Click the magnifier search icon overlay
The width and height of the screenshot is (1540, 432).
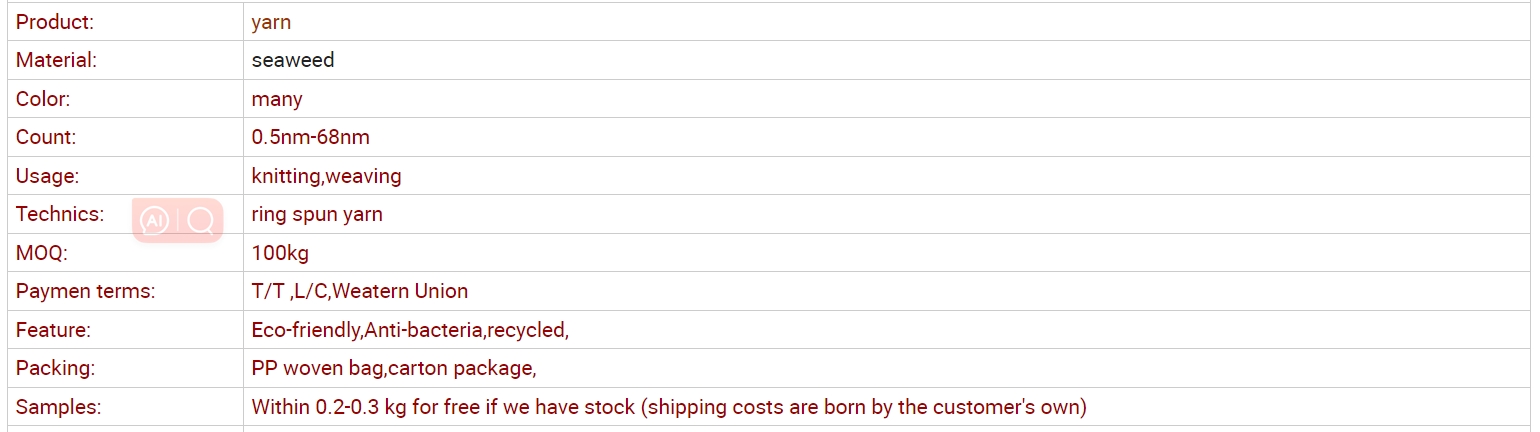point(201,220)
